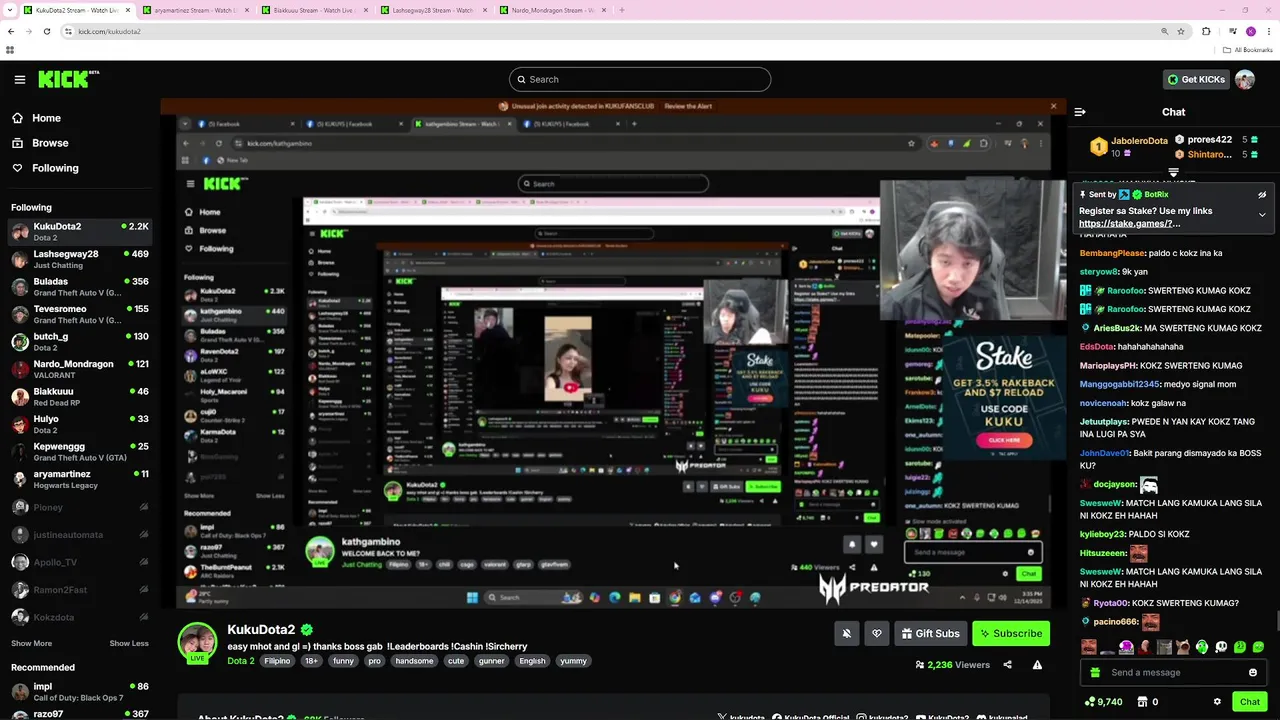1280x720 pixels.
Task: Toggle stream notifications bell
Action: click(x=846, y=633)
